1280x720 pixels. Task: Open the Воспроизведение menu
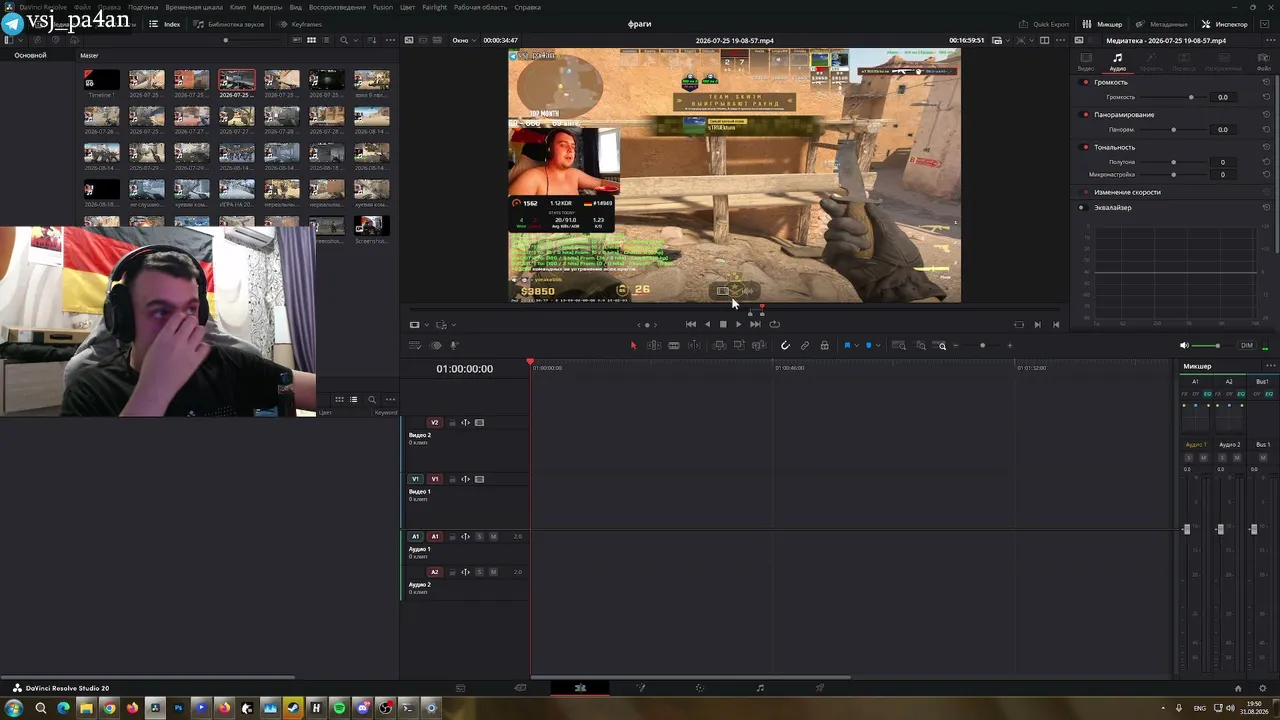click(x=337, y=7)
